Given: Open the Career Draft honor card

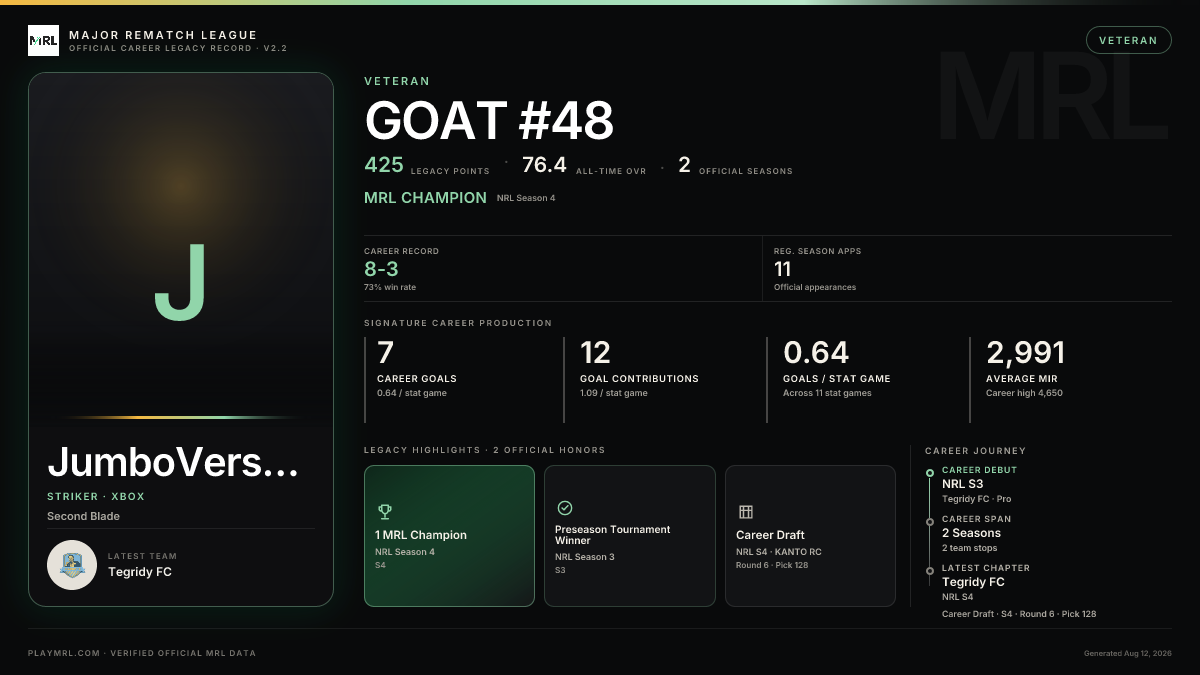Looking at the screenshot, I should point(810,536).
